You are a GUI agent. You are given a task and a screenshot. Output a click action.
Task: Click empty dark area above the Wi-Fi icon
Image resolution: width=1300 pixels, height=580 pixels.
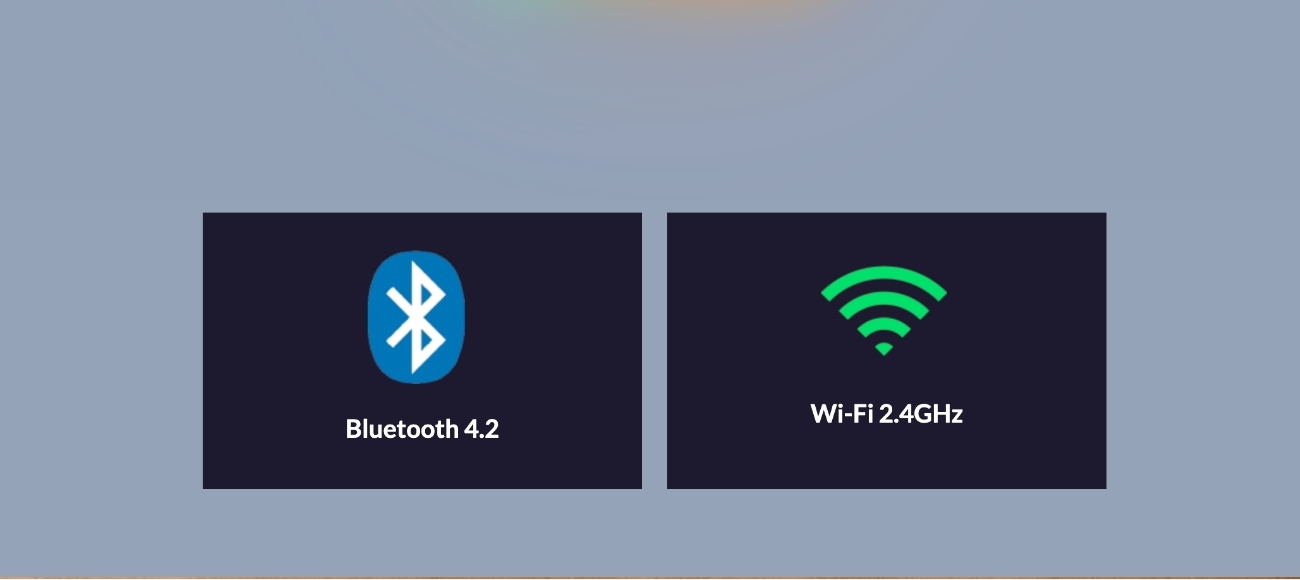[886, 237]
